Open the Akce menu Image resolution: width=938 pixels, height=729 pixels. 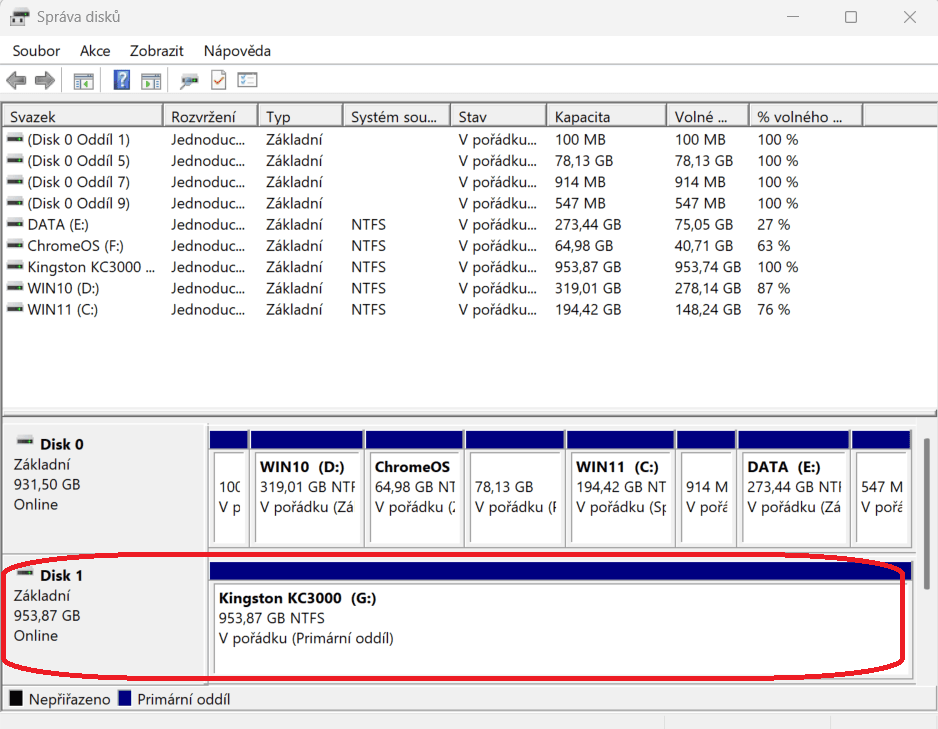(x=95, y=51)
